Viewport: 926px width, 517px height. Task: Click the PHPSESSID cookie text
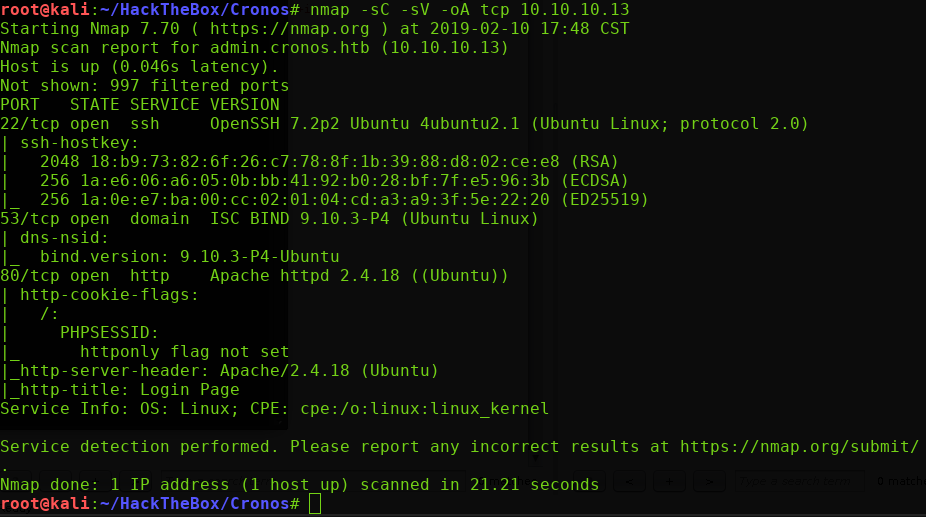[x=109, y=333]
